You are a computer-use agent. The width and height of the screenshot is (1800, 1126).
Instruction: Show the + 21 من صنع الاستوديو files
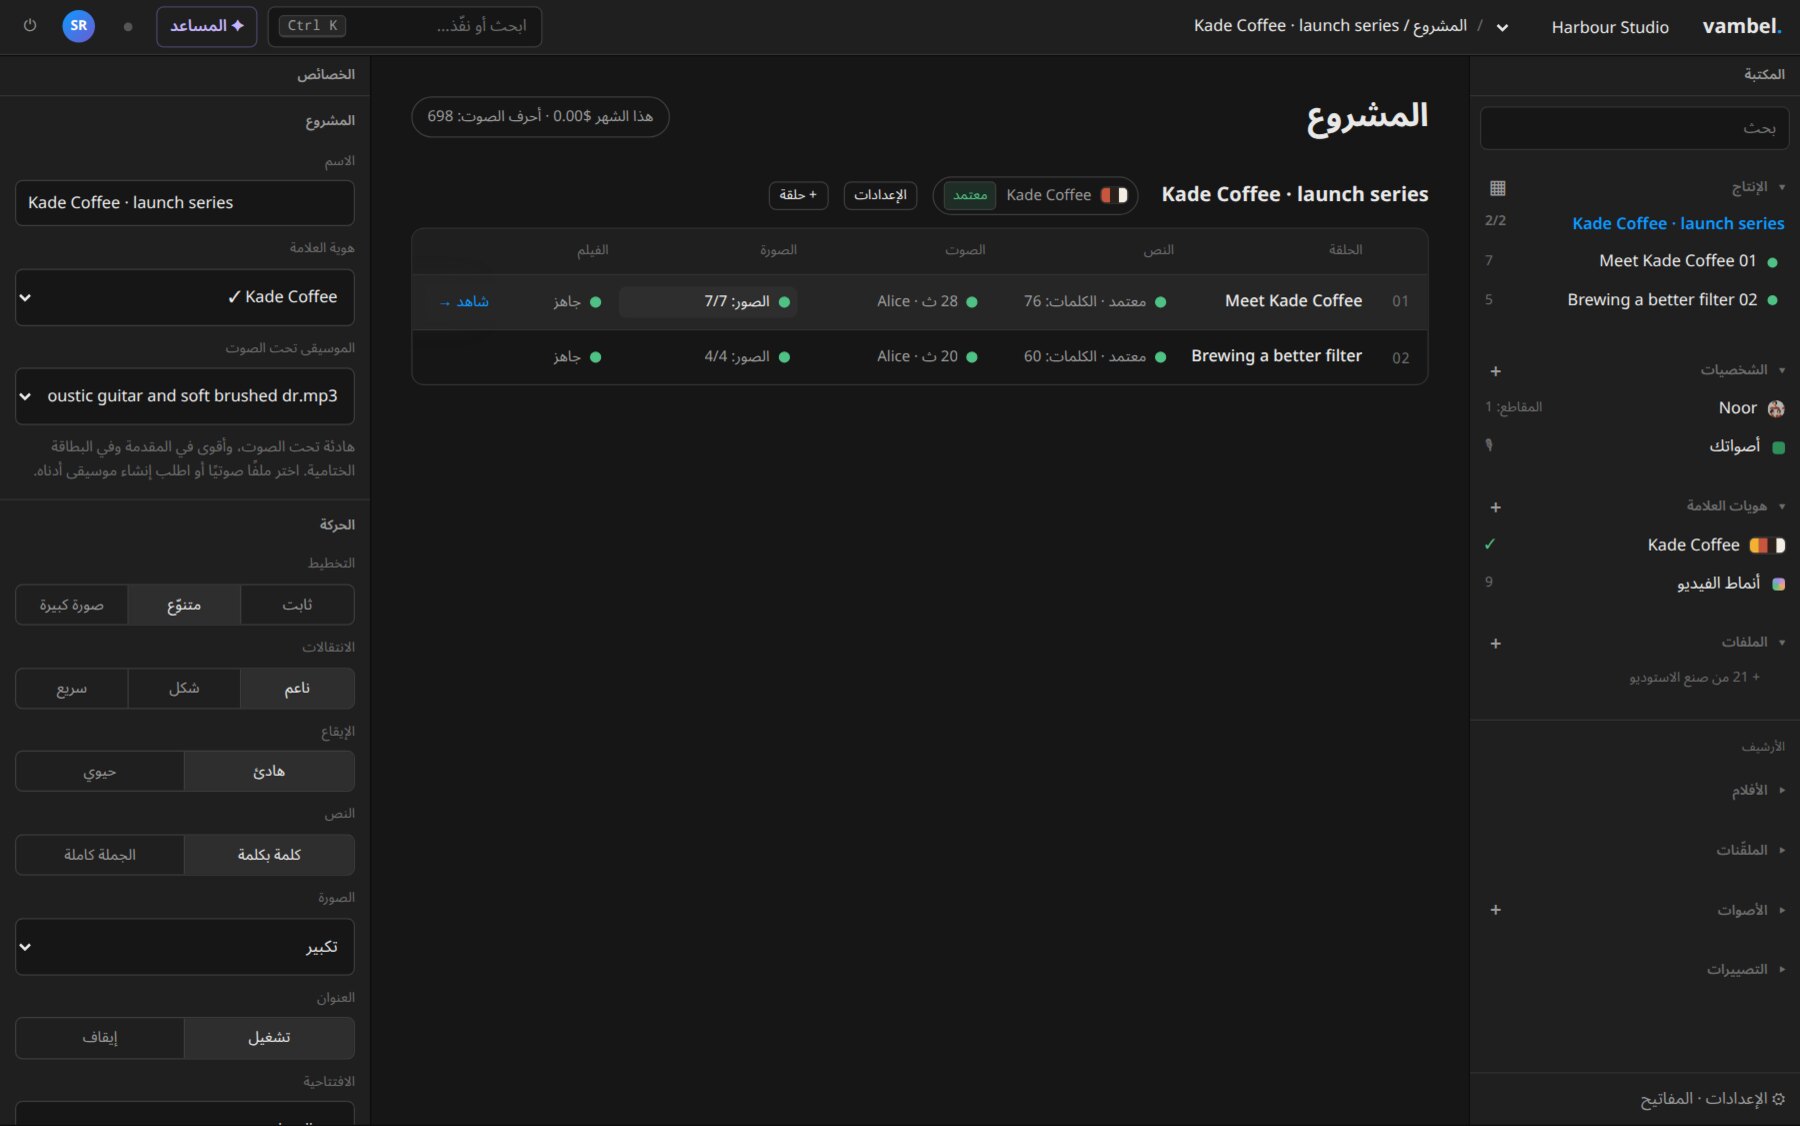point(1694,677)
